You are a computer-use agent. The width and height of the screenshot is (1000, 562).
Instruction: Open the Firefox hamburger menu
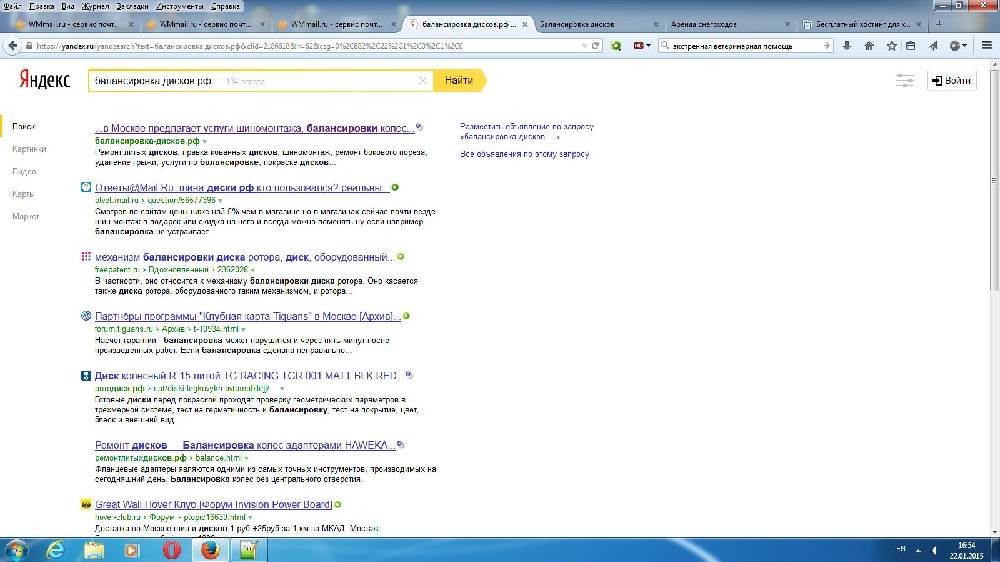tap(987, 46)
